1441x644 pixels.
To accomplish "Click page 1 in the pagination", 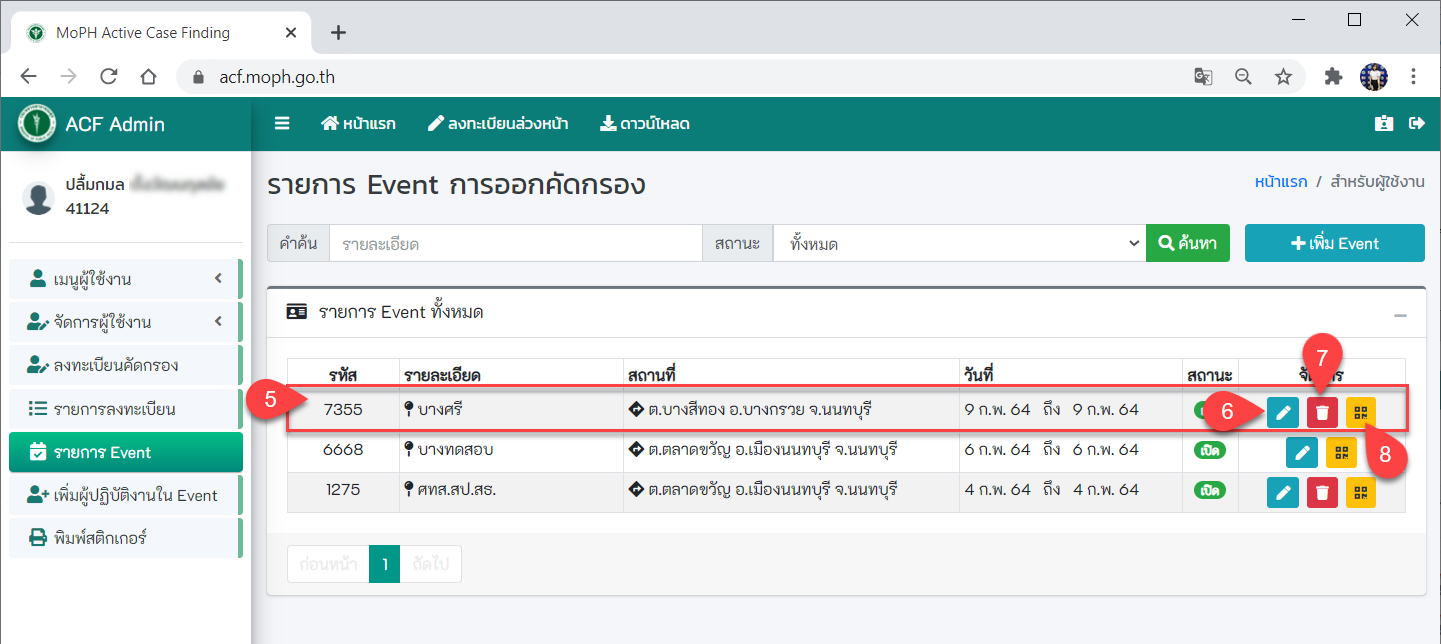I will pos(384,564).
